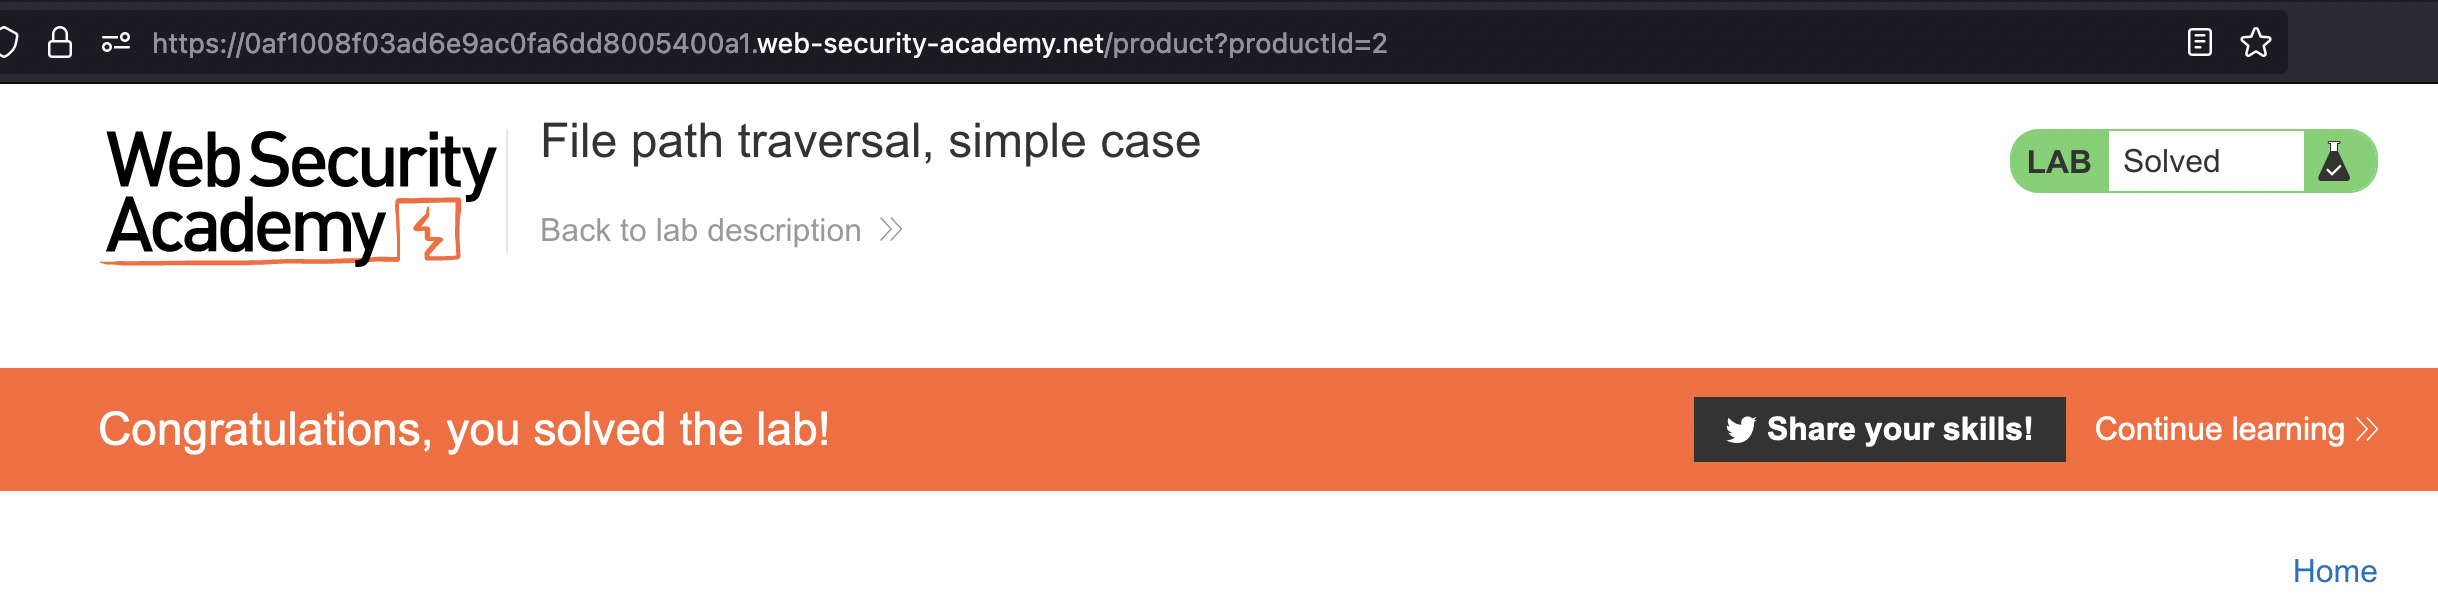Click the lab title heading text
Screen dimensions: 2438x594
(x=870, y=141)
